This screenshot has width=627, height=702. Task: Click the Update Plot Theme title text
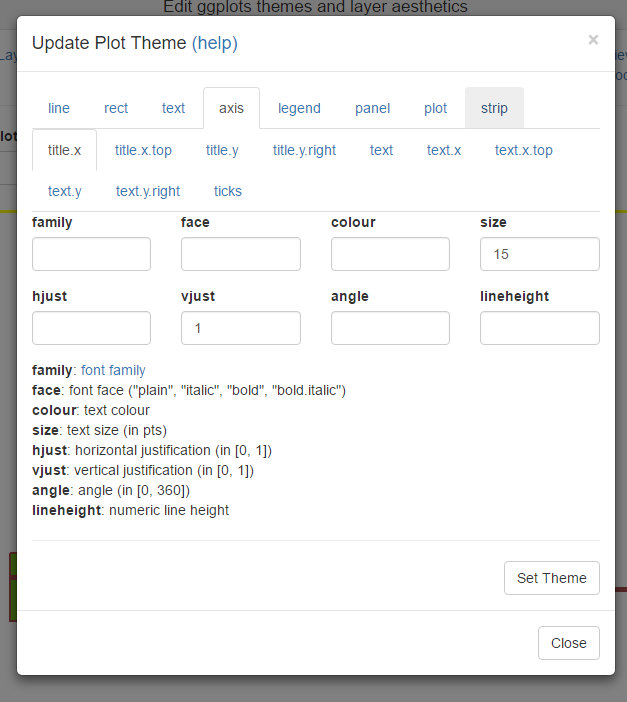[x=109, y=43]
